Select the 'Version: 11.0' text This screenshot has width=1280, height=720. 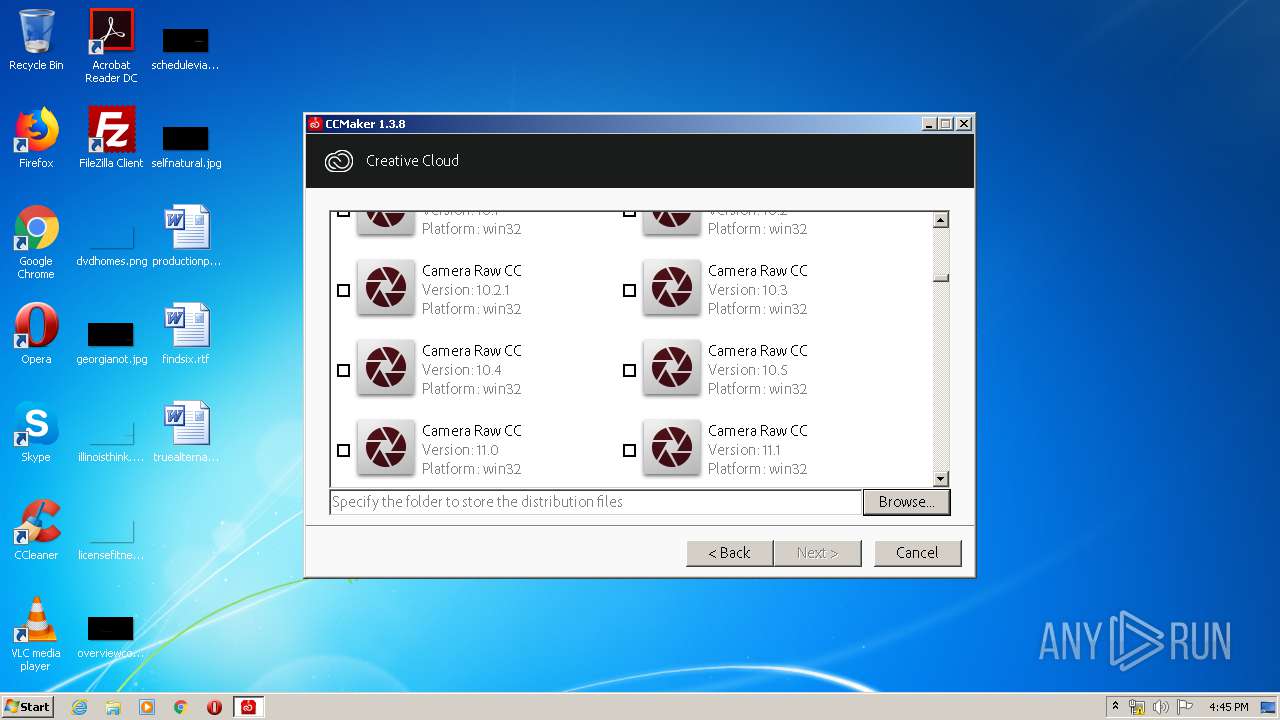(460, 450)
